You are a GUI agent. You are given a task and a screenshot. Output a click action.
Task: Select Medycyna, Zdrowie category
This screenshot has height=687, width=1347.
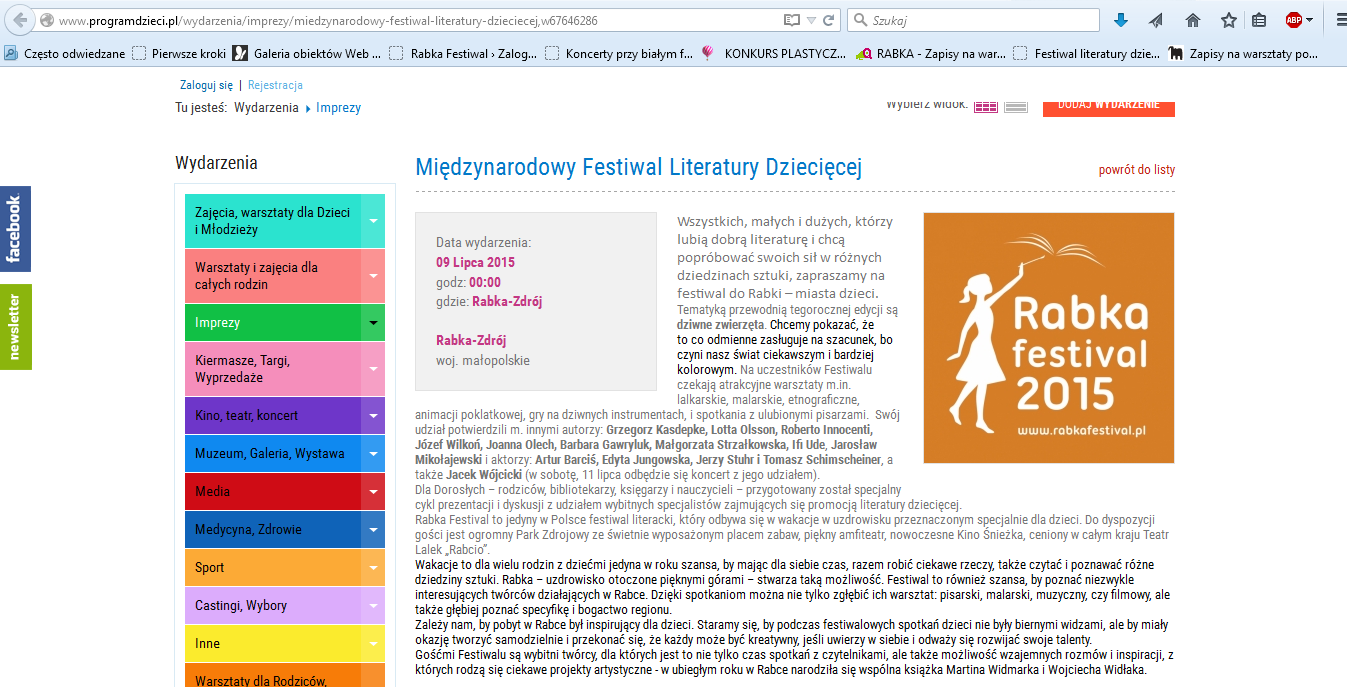[273, 529]
